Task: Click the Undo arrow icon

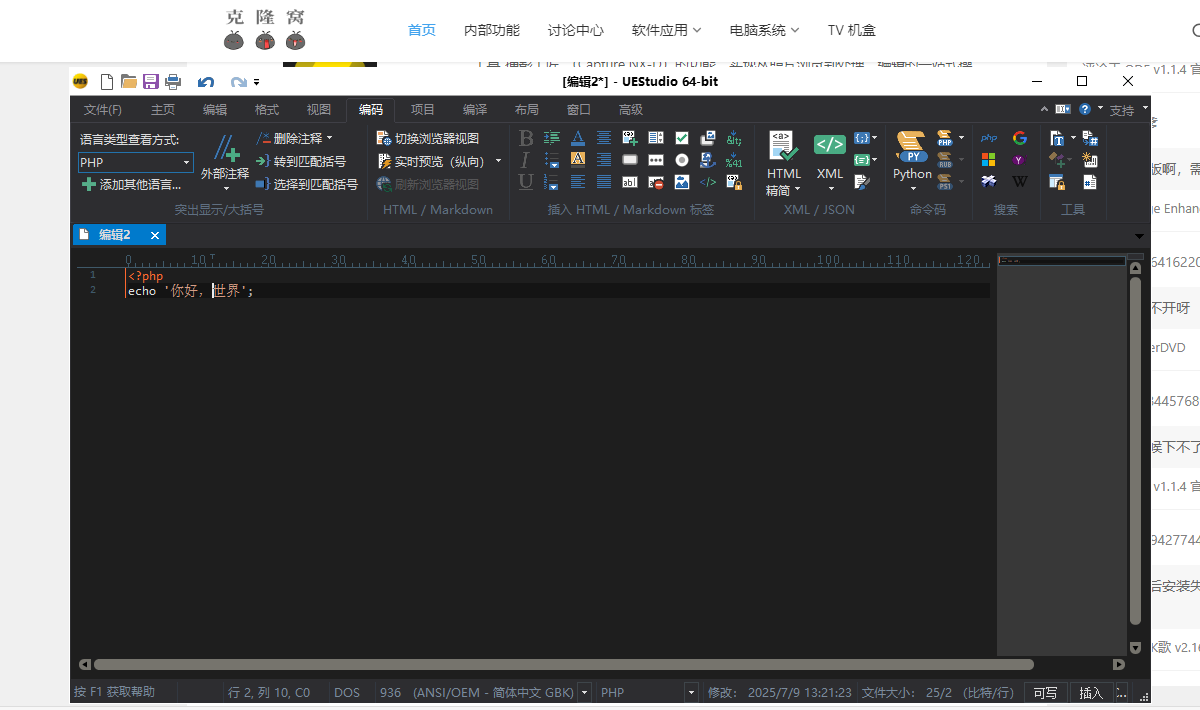Action: pos(206,82)
